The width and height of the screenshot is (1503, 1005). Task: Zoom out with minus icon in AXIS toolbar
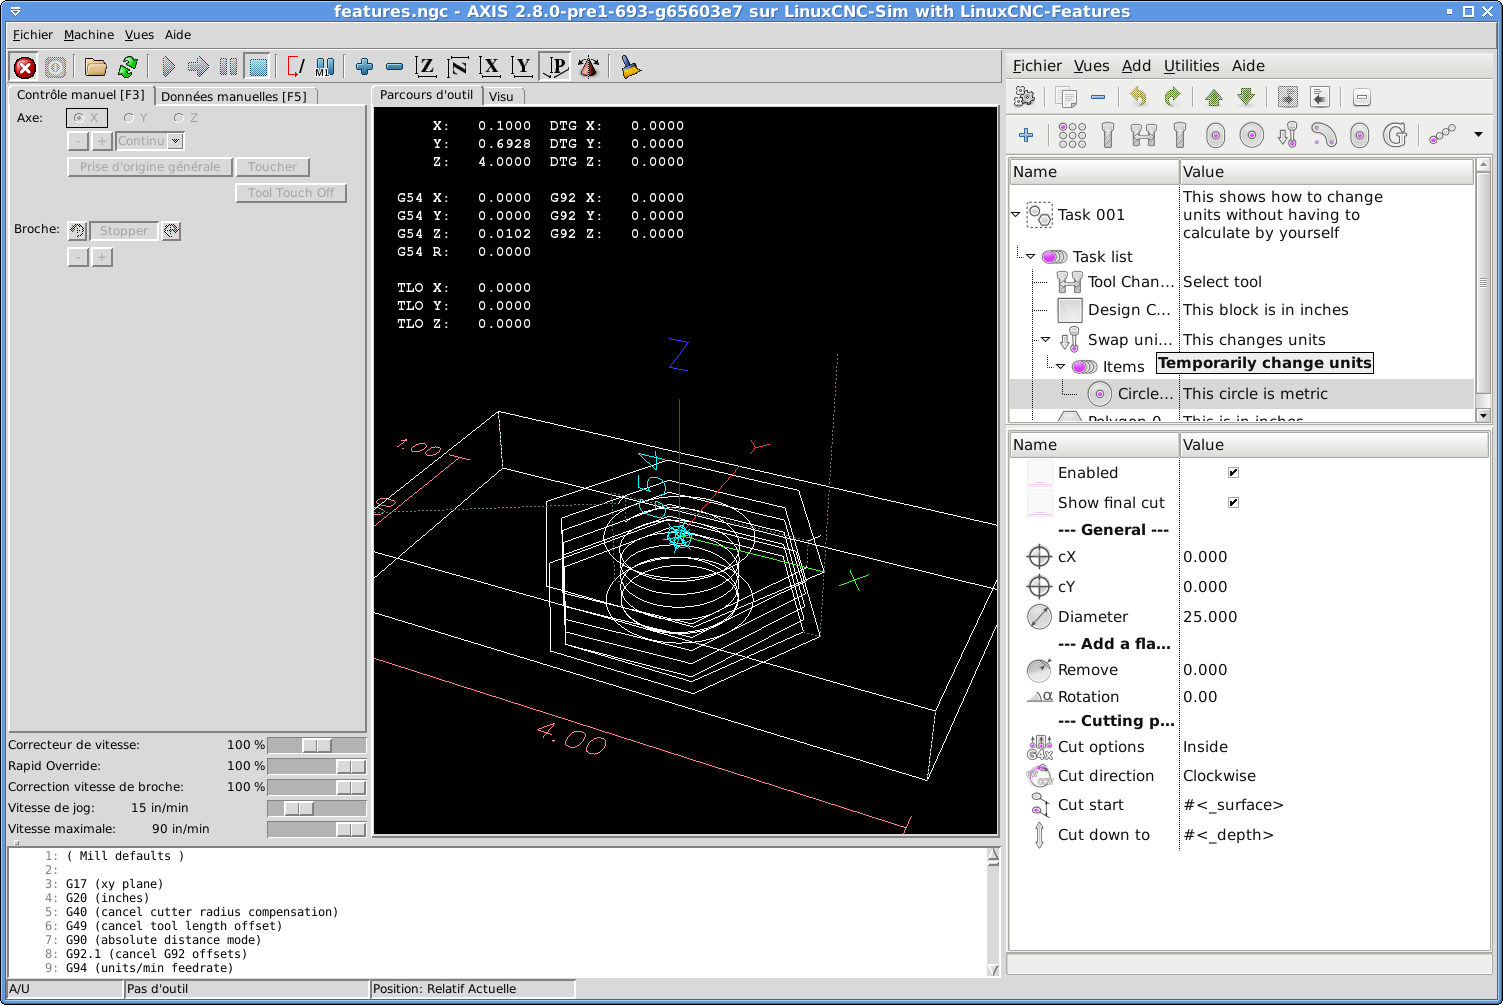tap(395, 67)
